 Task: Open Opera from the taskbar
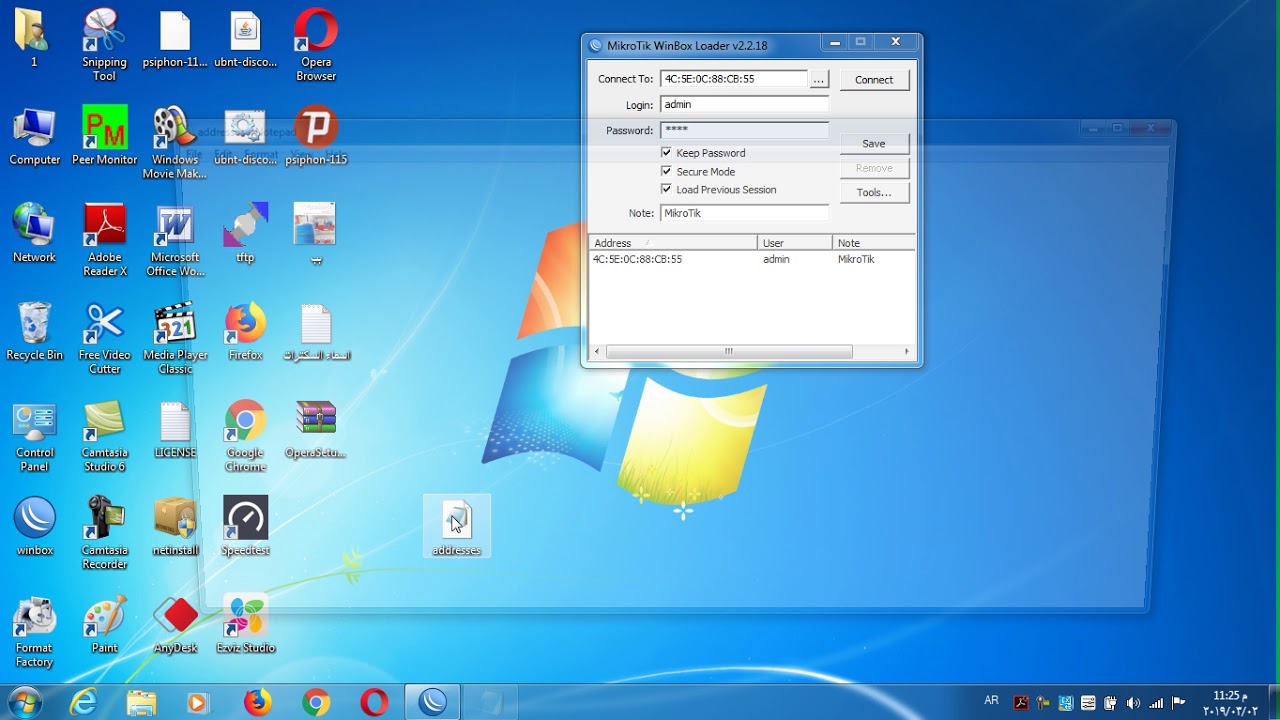point(374,703)
